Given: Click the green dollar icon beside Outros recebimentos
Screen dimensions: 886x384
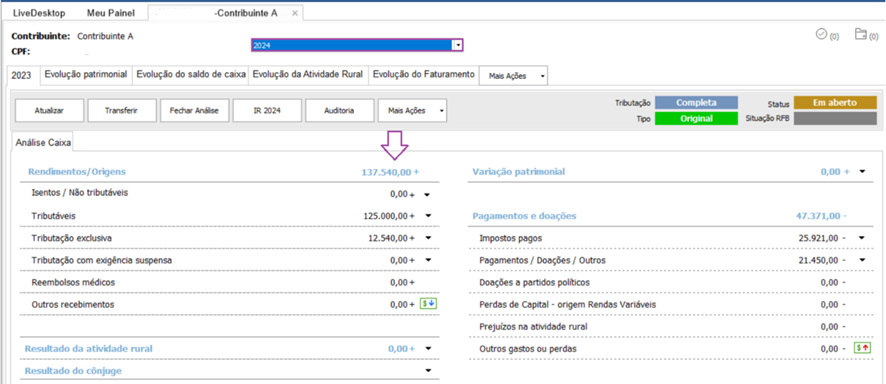Looking at the screenshot, I should pyautogui.click(x=429, y=304).
